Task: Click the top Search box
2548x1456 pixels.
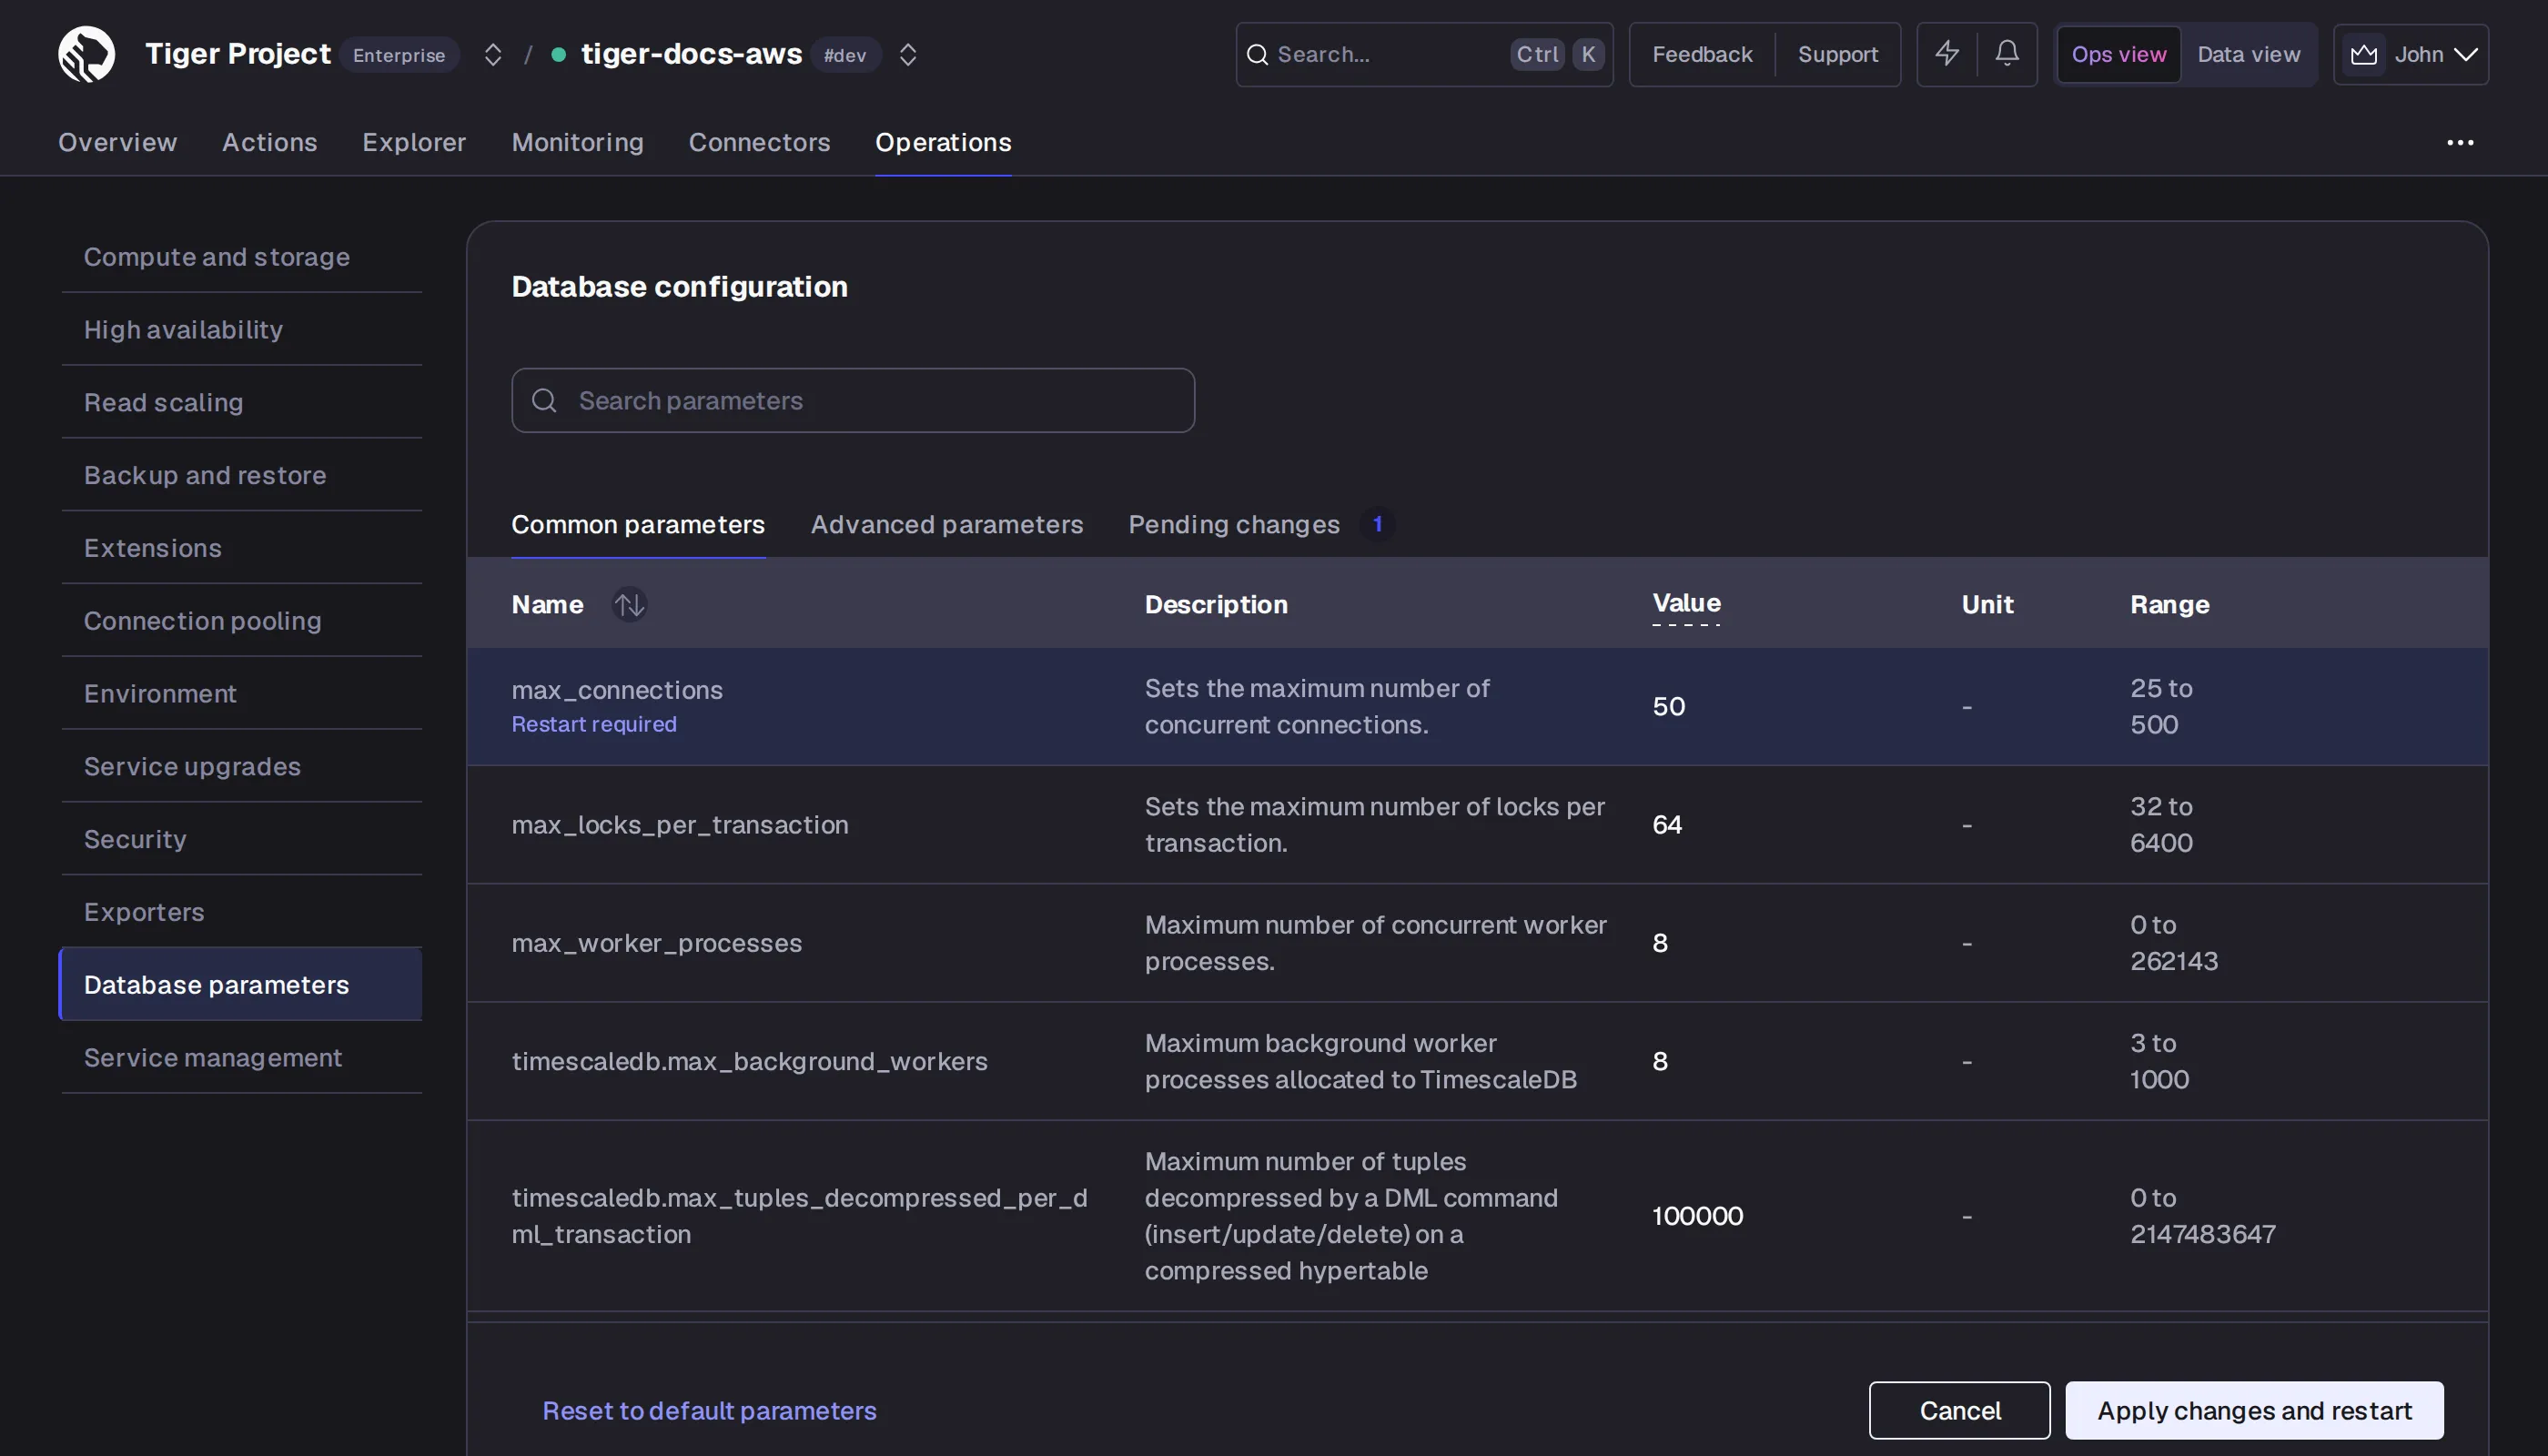Action: tap(1424, 54)
